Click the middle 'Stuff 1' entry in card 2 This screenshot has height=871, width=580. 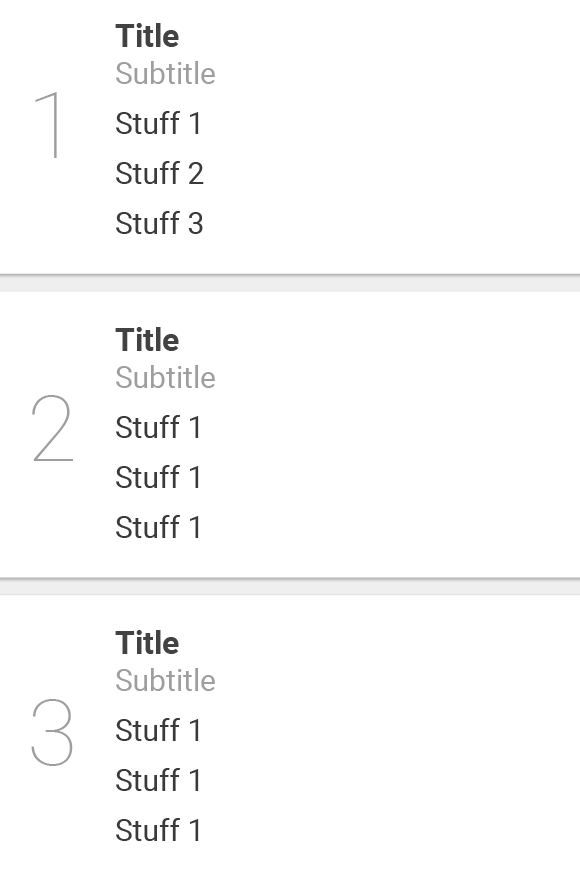click(159, 477)
